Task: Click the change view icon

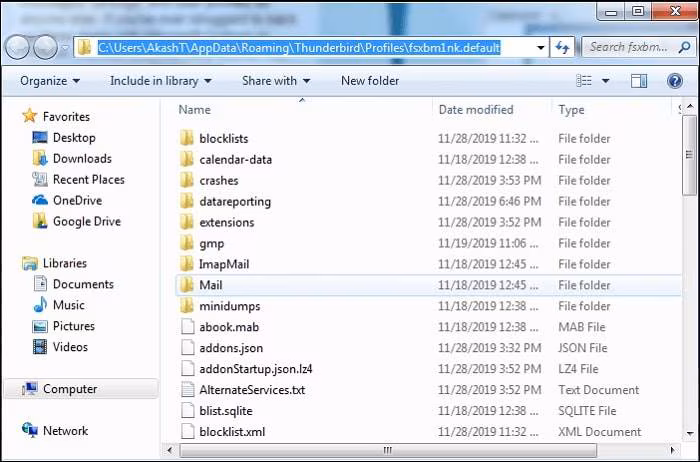Action: pyautogui.click(x=584, y=81)
